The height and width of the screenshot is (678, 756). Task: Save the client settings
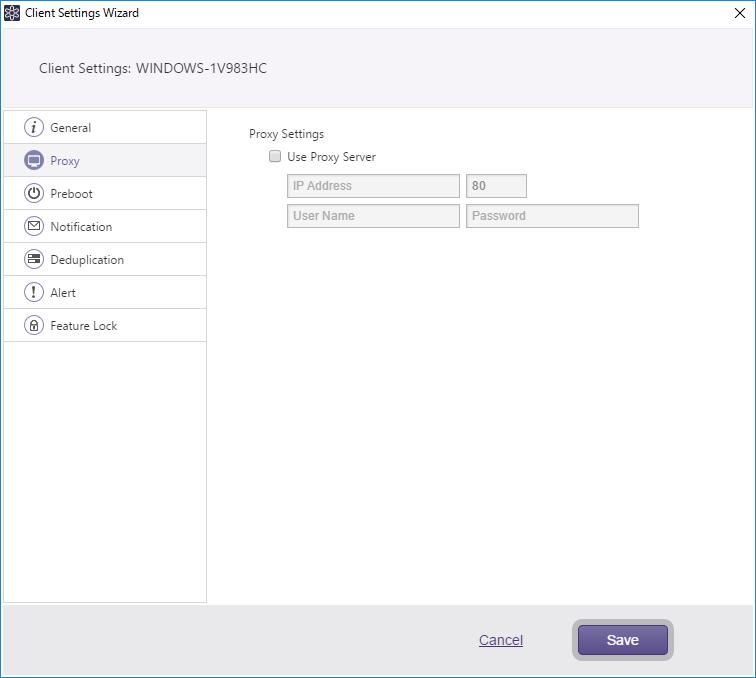[622, 640]
